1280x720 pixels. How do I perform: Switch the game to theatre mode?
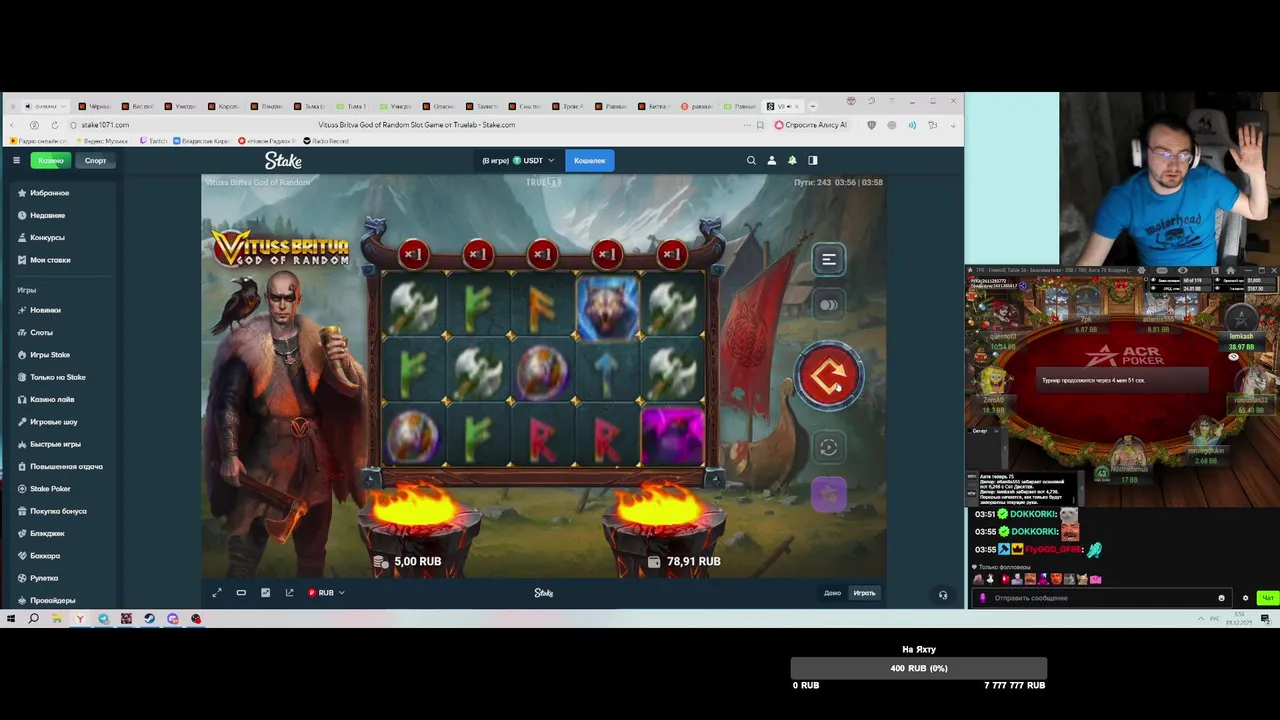241,593
